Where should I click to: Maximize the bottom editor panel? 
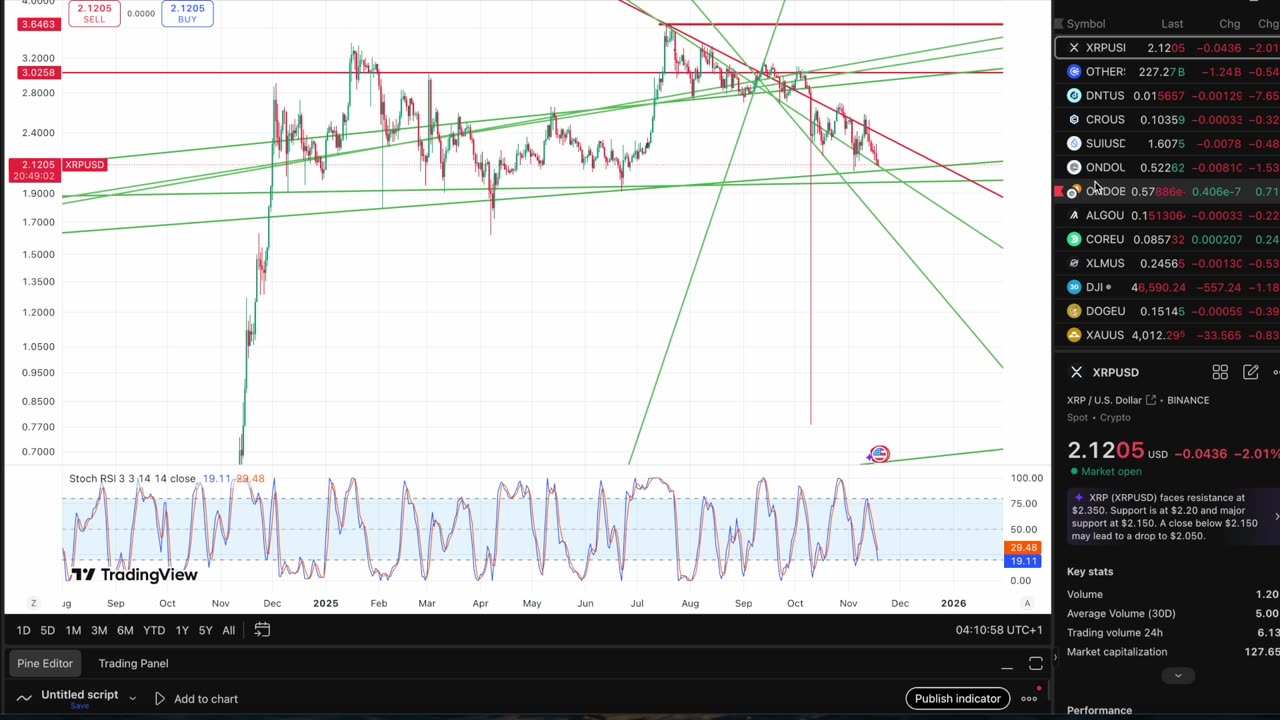(x=1036, y=664)
